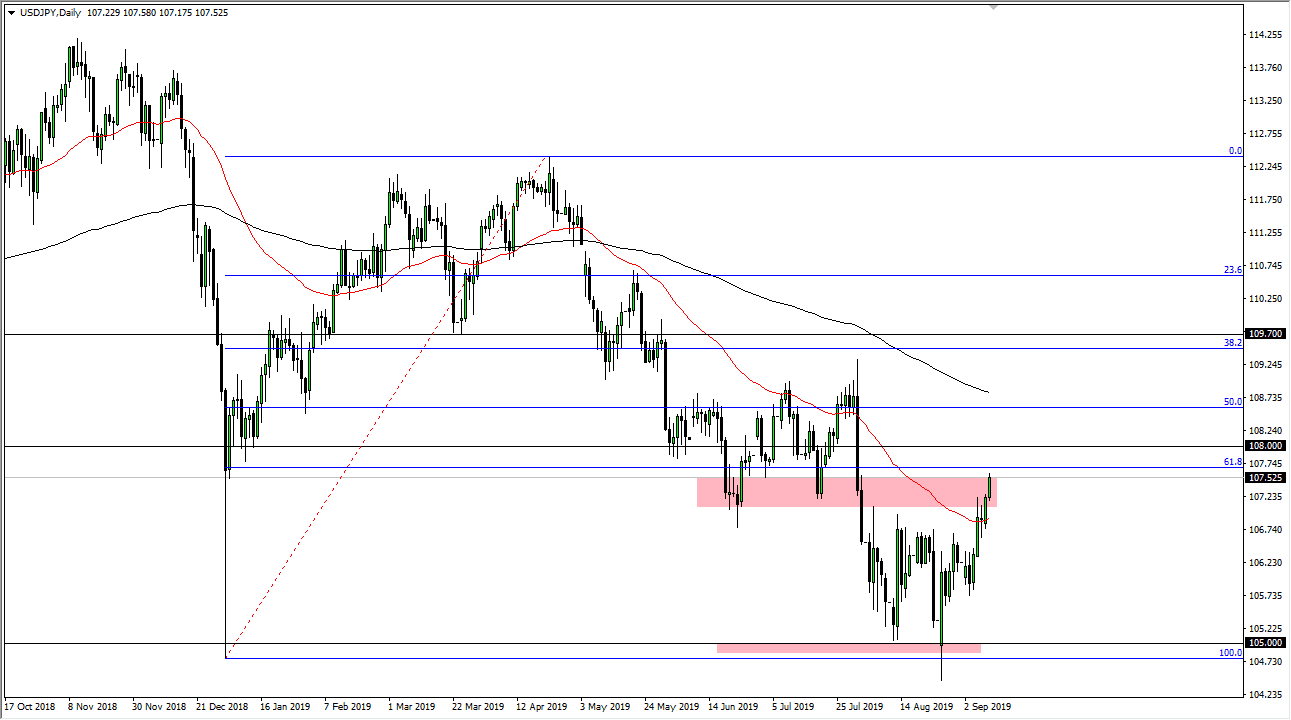Click the 2 Sep 2019 date label
Image resolution: width=1291 pixels, height=720 pixels.
pyautogui.click(x=987, y=706)
